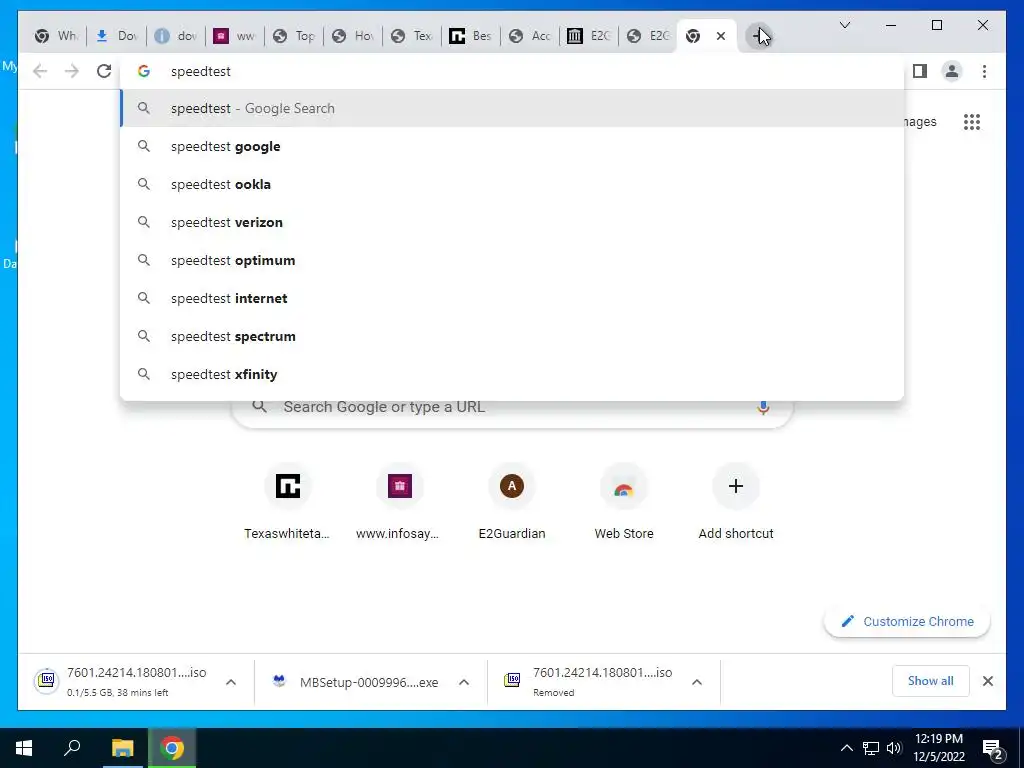Image resolution: width=1024 pixels, height=768 pixels.
Task: Open taskbar search
Action: coord(72,748)
